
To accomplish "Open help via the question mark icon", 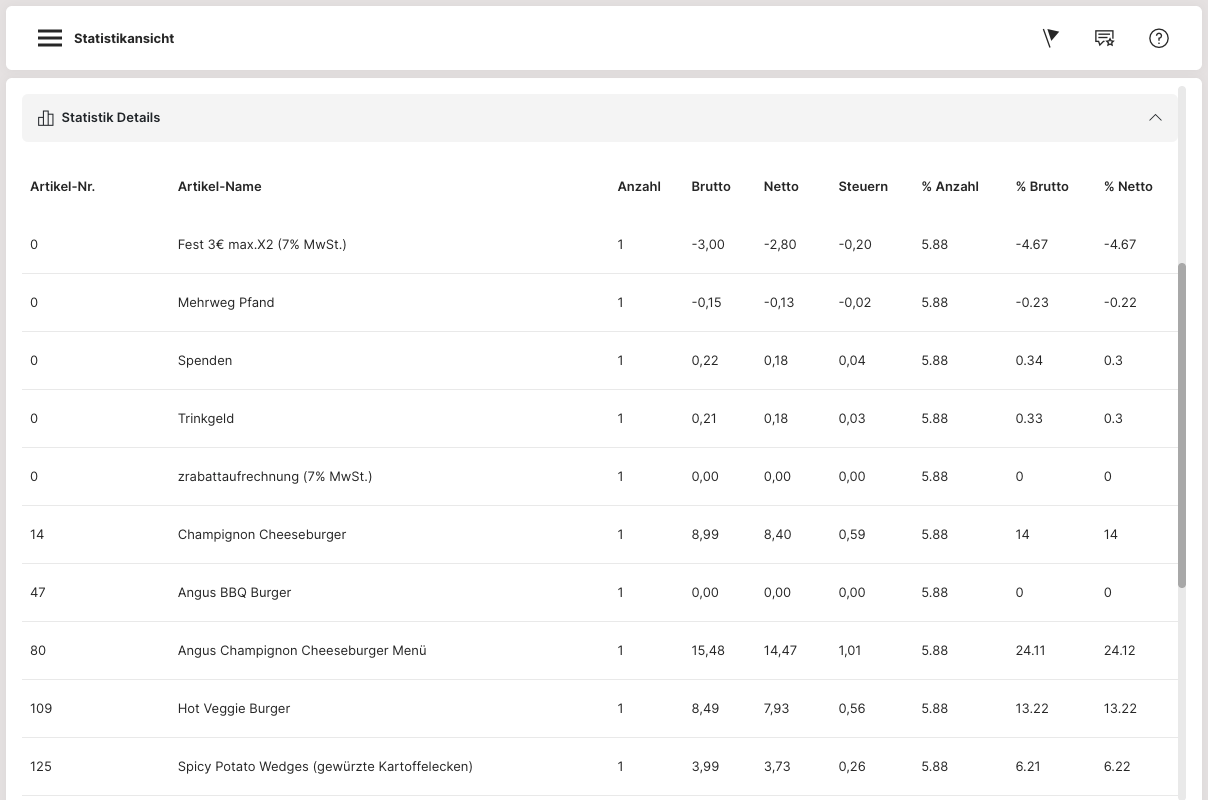I will 1158,38.
